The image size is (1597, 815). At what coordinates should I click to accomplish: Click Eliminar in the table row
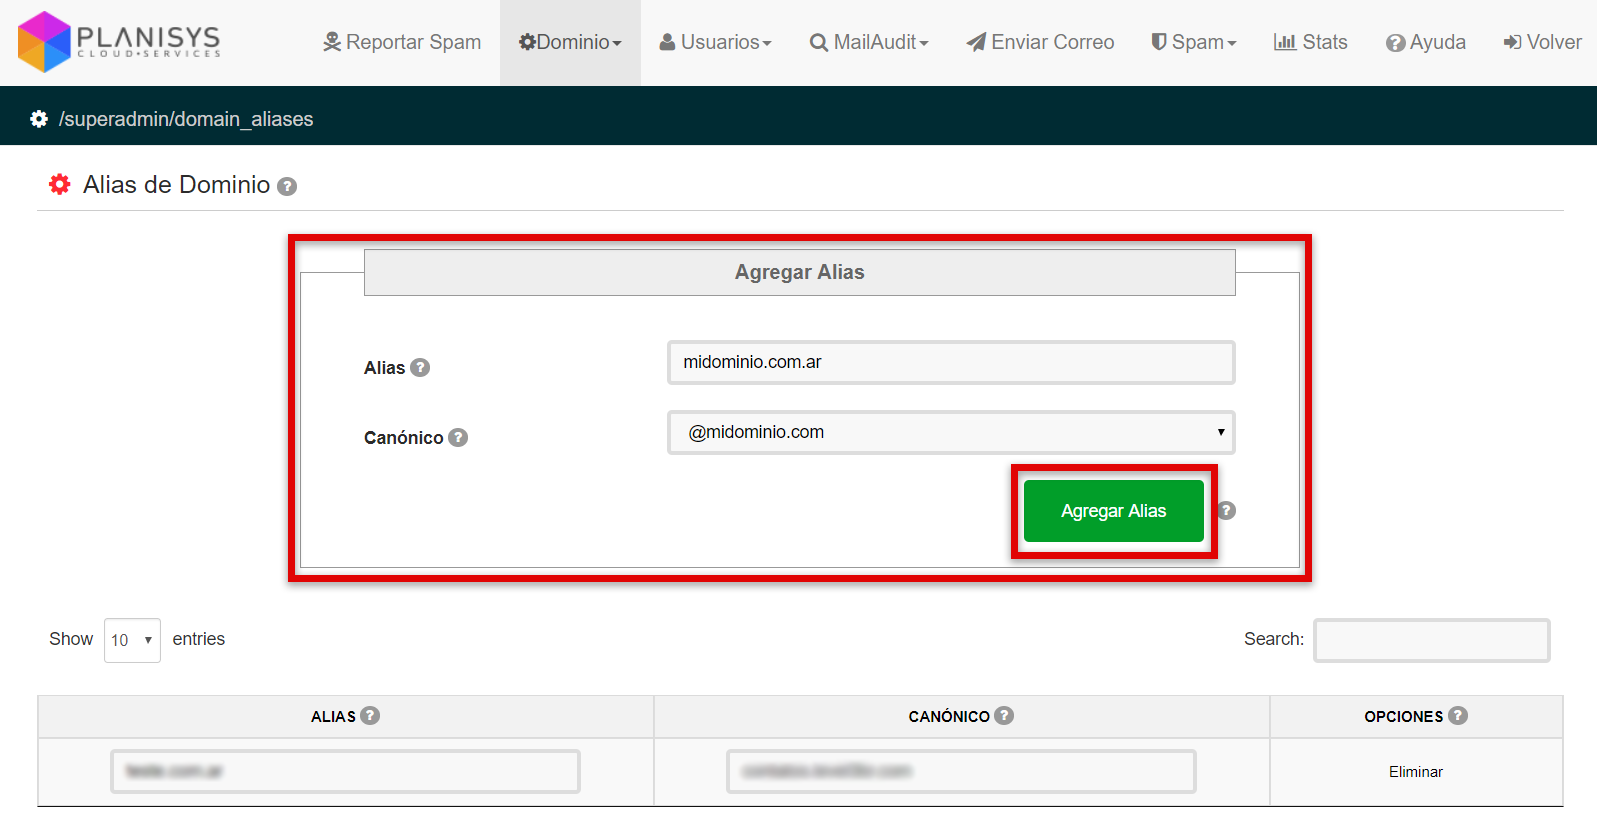[1415, 772]
